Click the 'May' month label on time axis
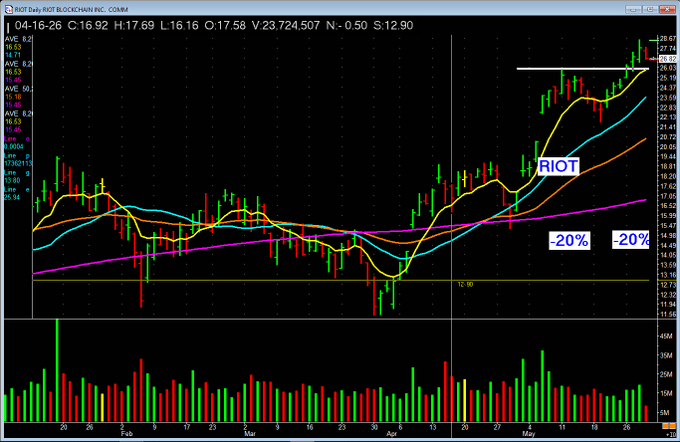 point(528,433)
